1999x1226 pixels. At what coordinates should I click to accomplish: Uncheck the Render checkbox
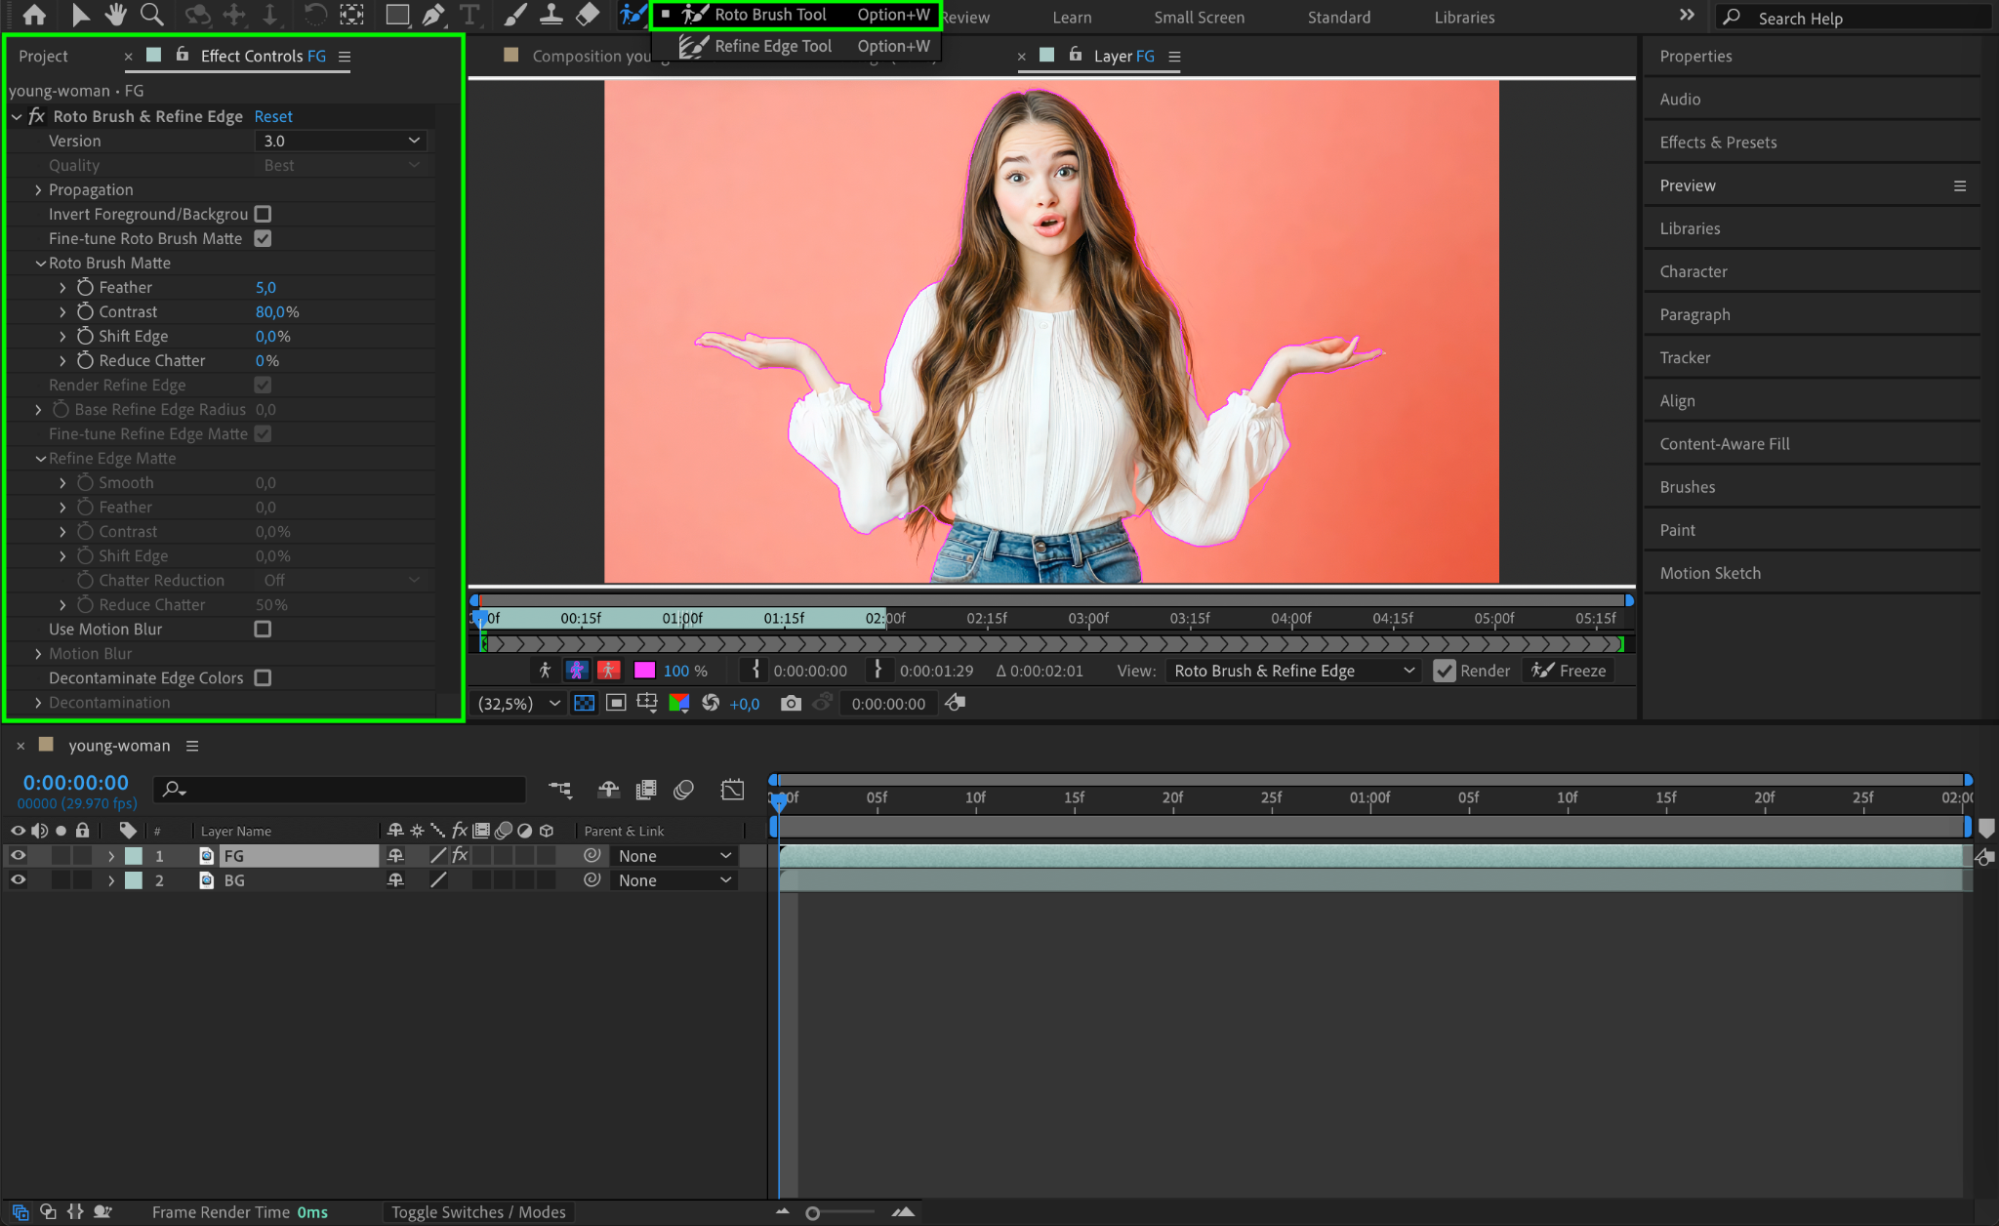1444,671
